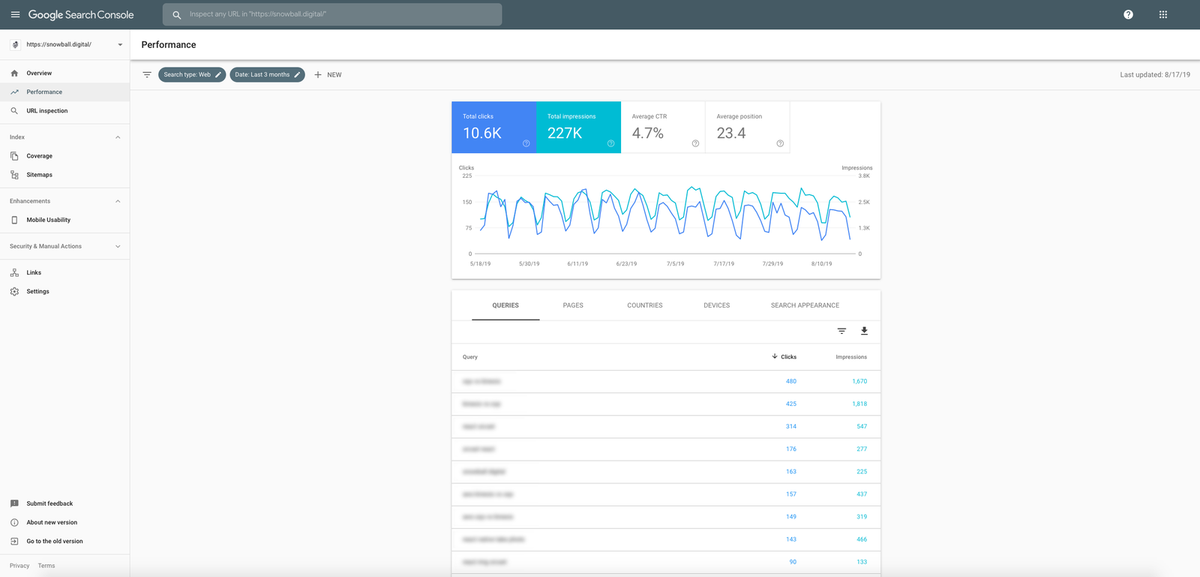Viewport: 1200px width, 577px height.
Task: Click the 466 impressions value
Action: (862, 539)
